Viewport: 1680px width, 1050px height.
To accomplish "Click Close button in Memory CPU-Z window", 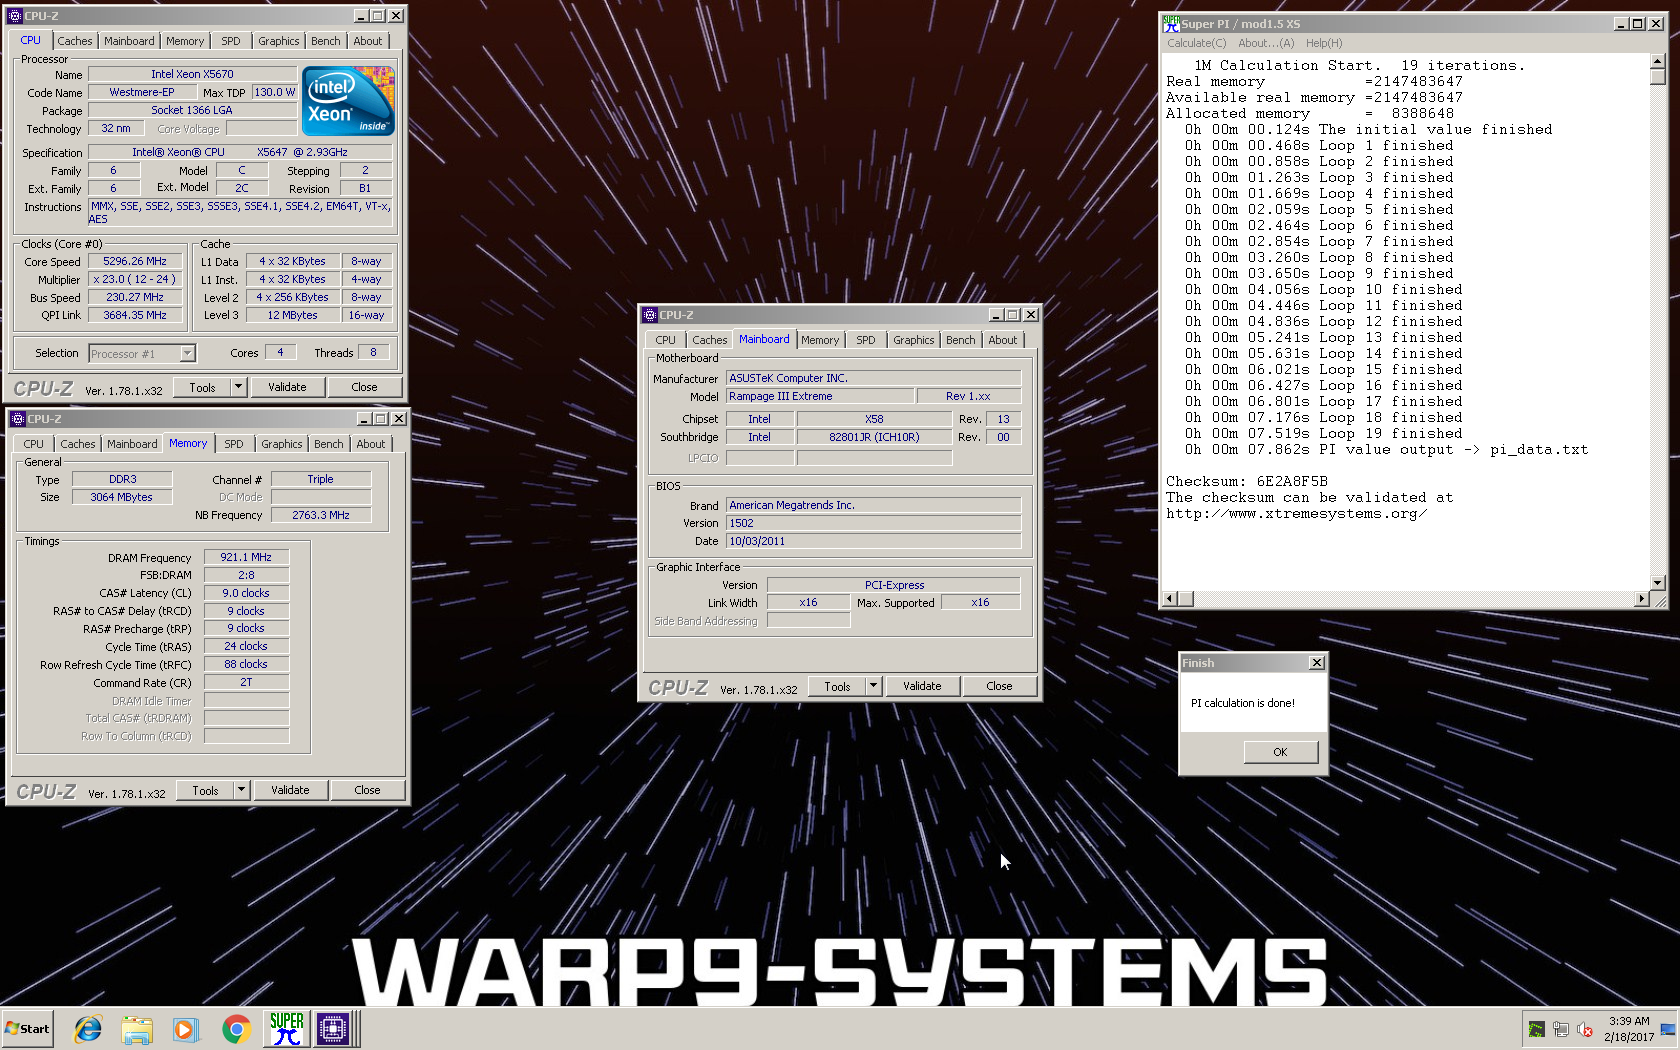I will pos(367,790).
